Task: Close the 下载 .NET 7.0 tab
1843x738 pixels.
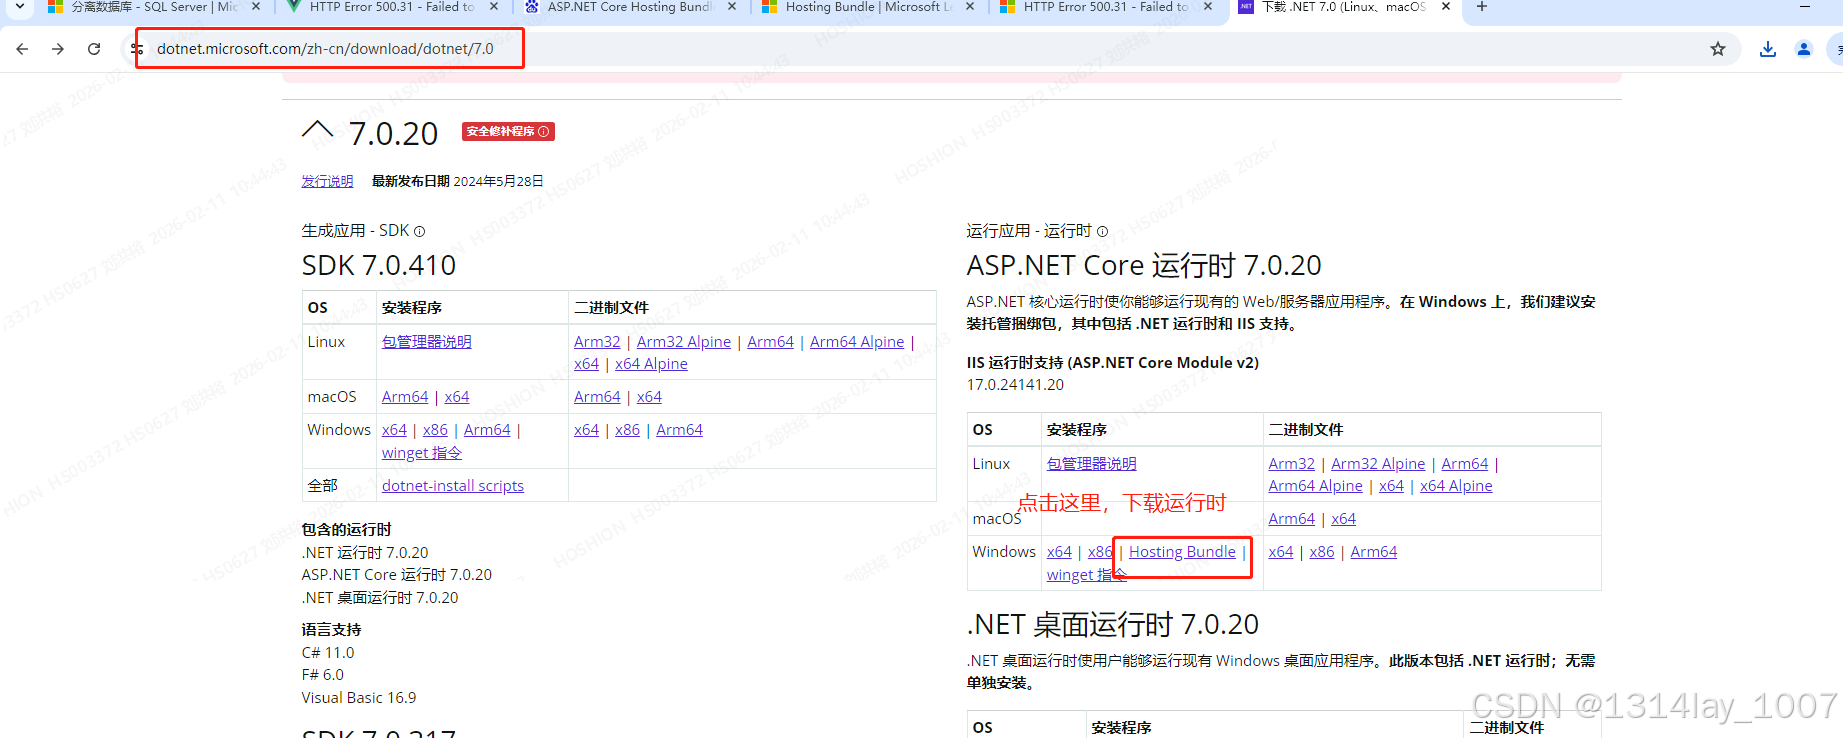Action: pyautogui.click(x=1446, y=7)
